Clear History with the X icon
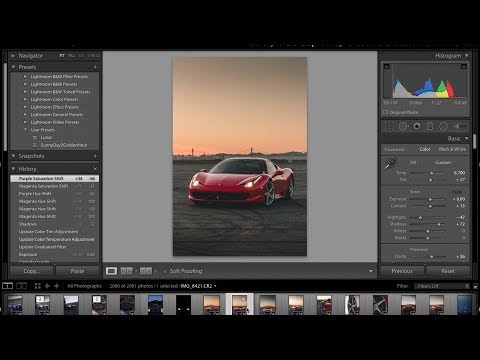This screenshot has height=360, width=480. pos(95,169)
